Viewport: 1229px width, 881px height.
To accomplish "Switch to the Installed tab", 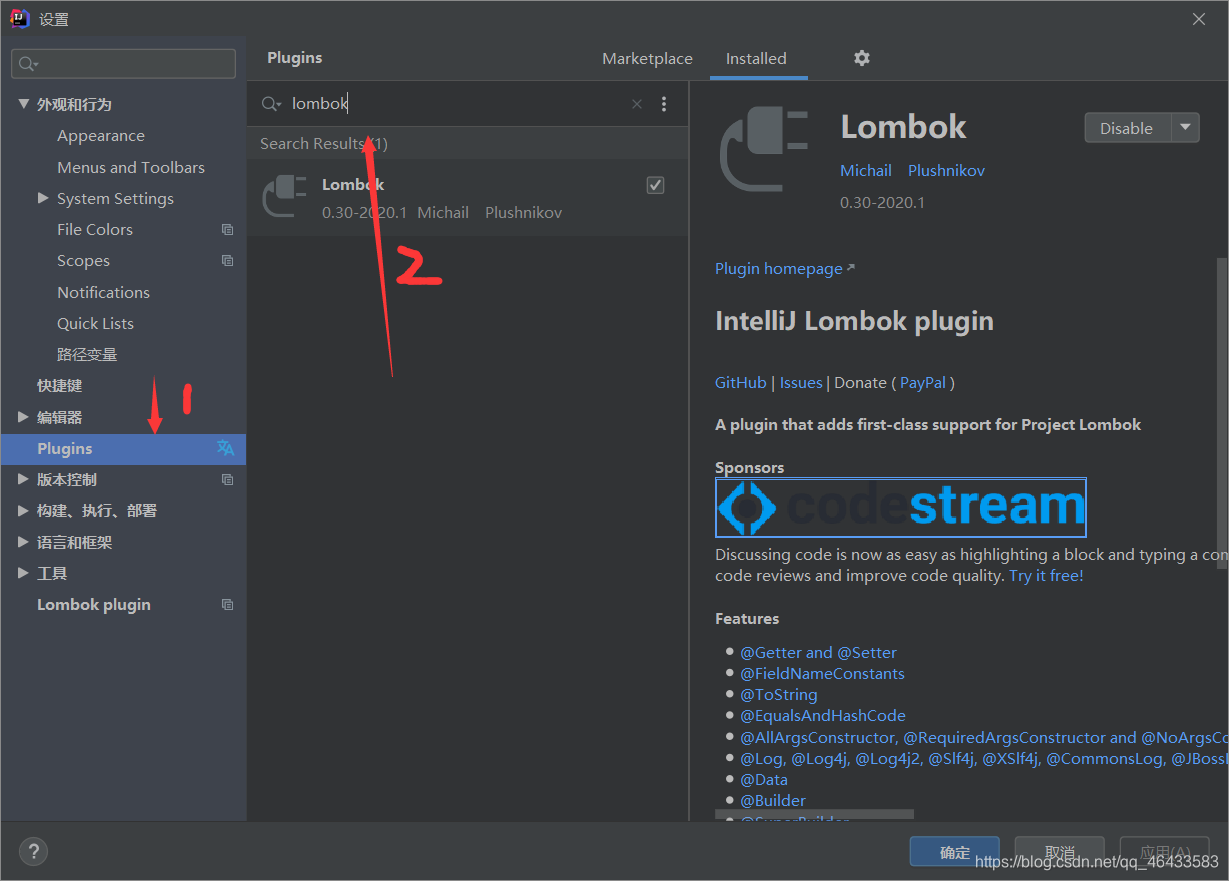I will (x=756, y=59).
